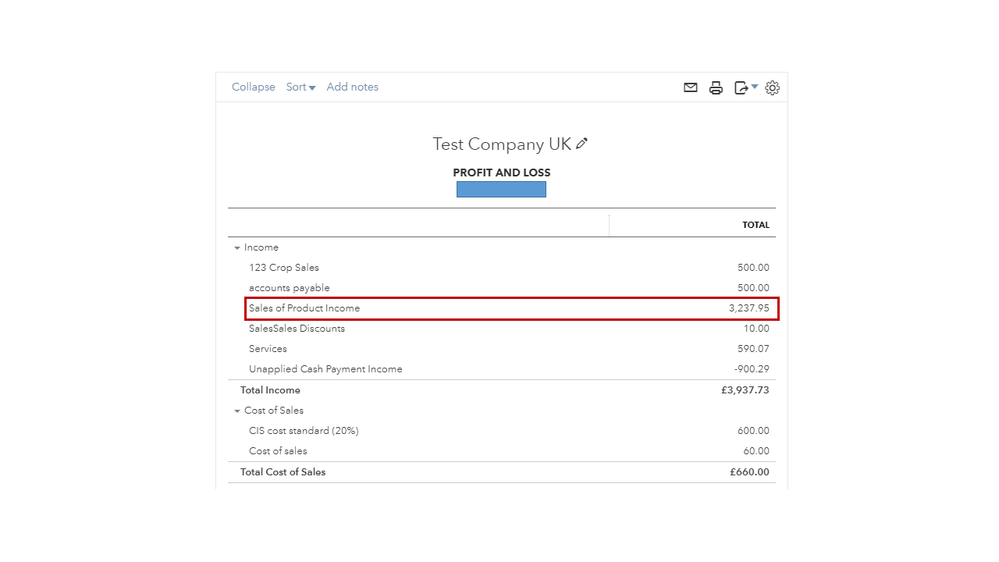Open the 123 Crop Sales account row

pyautogui.click(x=284, y=268)
